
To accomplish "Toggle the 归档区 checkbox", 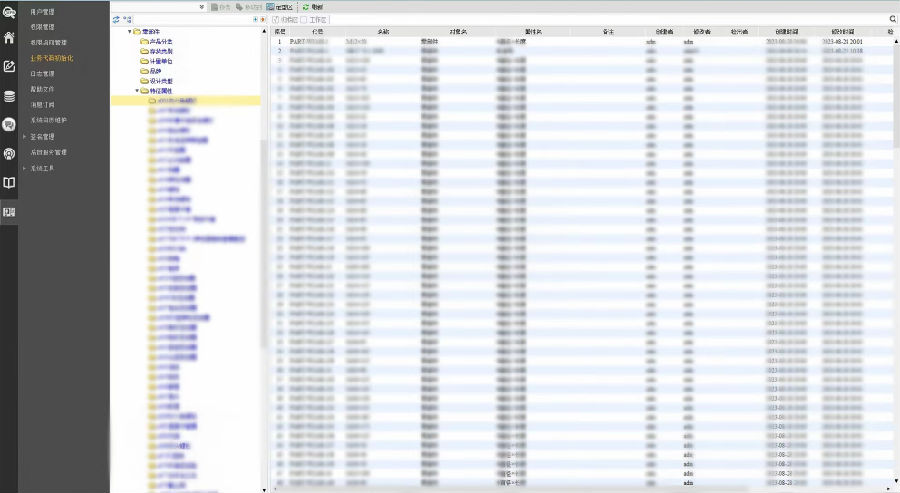I will tap(276, 20).
